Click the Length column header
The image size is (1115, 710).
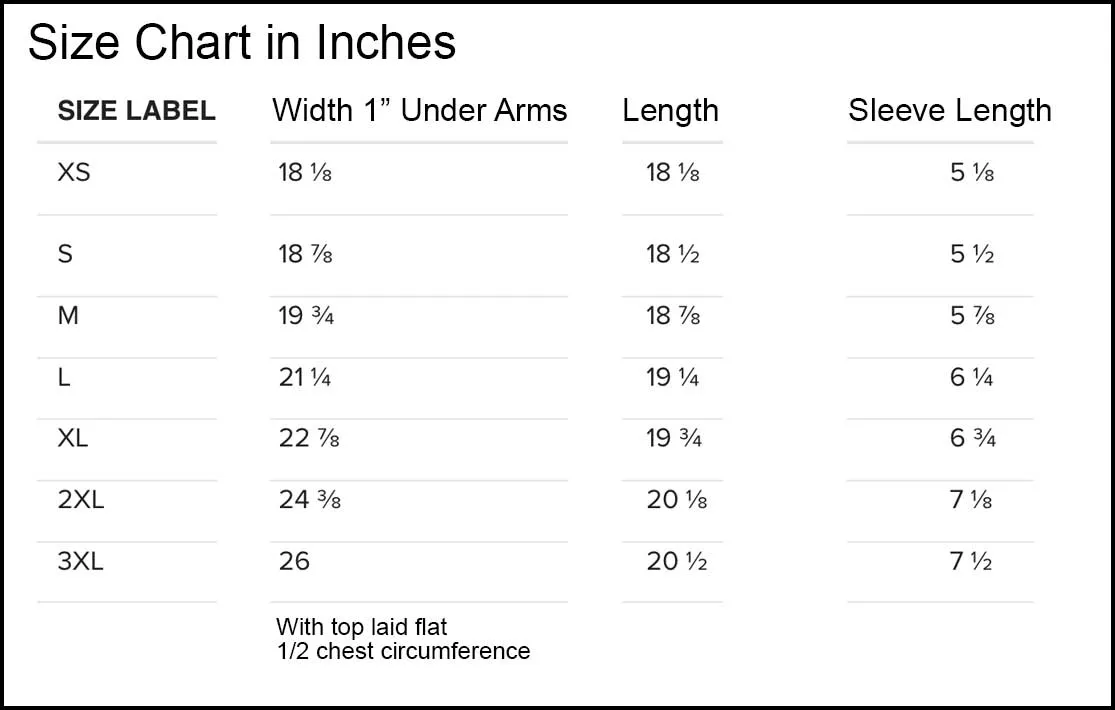coord(670,111)
